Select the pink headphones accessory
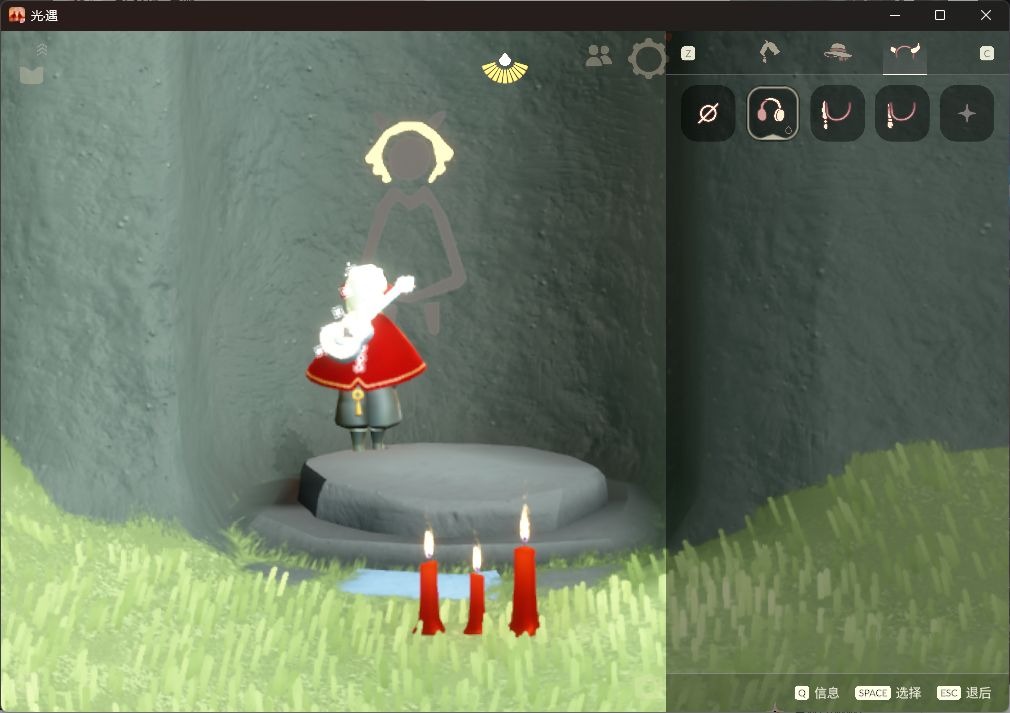Screen dimensions: 1010x713 (772, 113)
